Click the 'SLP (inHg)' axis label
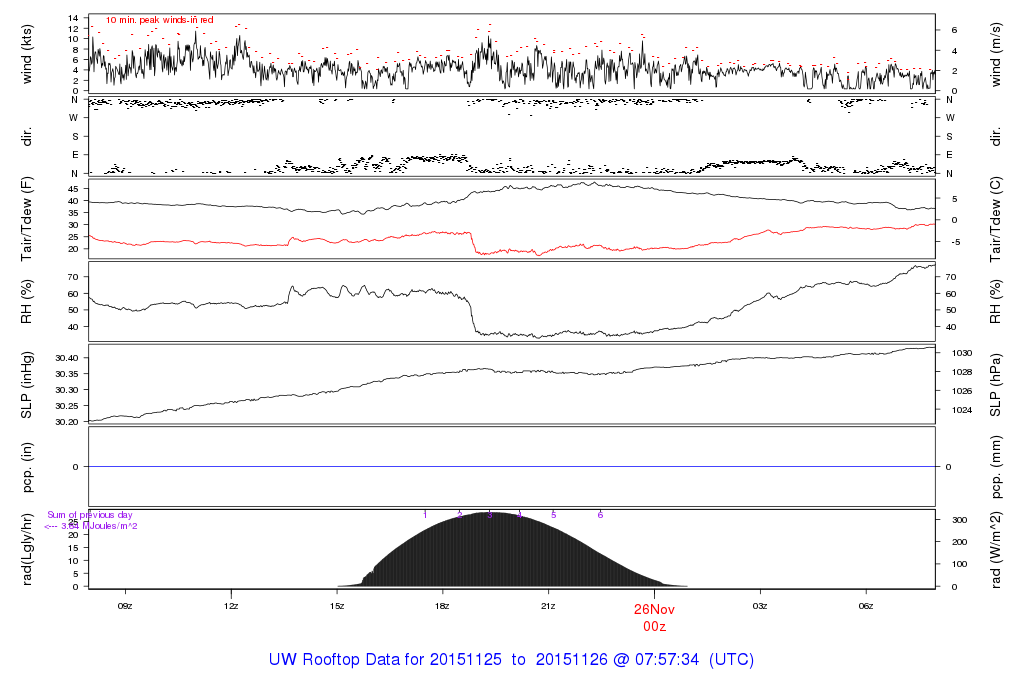Viewport: 1024px width, 700px height. [x=26, y=385]
